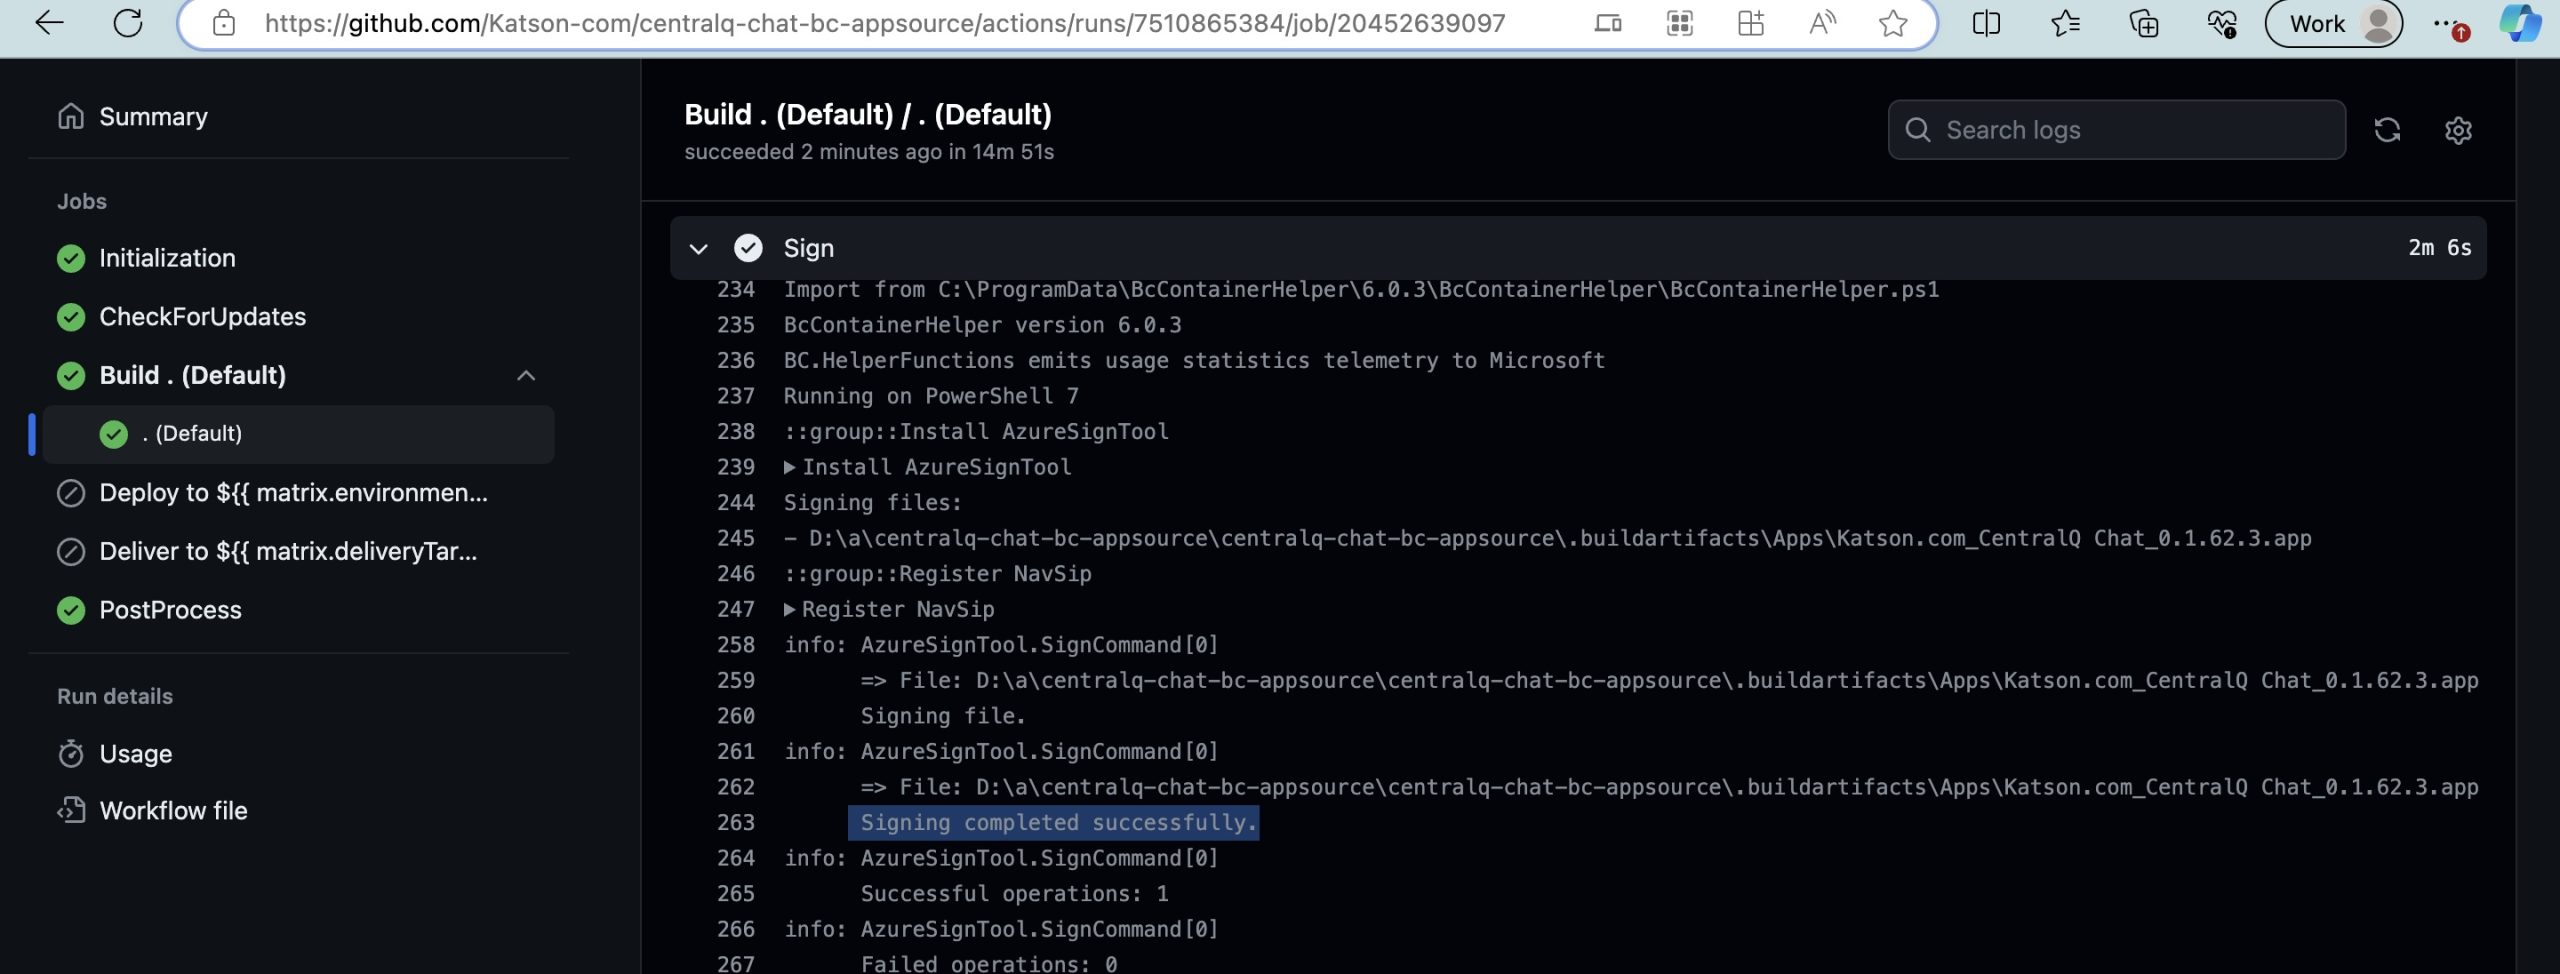Image resolution: width=2560 pixels, height=974 pixels.
Task: Click the Sign step duration '2m 6s'
Action: pyautogui.click(x=2439, y=248)
